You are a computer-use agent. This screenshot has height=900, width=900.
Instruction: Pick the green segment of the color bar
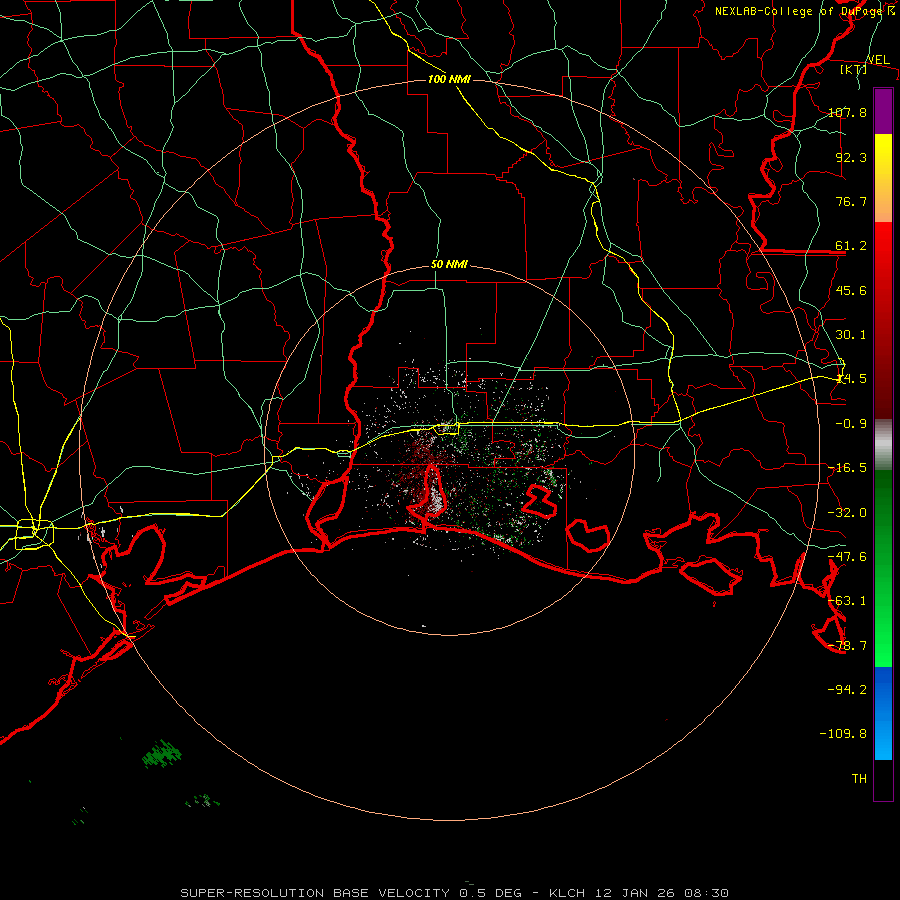point(883,568)
